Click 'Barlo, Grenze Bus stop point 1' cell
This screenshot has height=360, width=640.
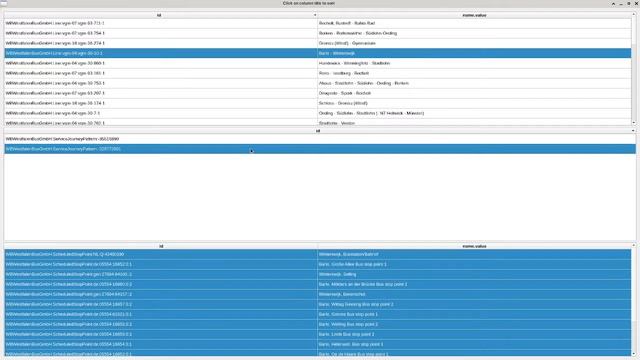click(474, 314)
